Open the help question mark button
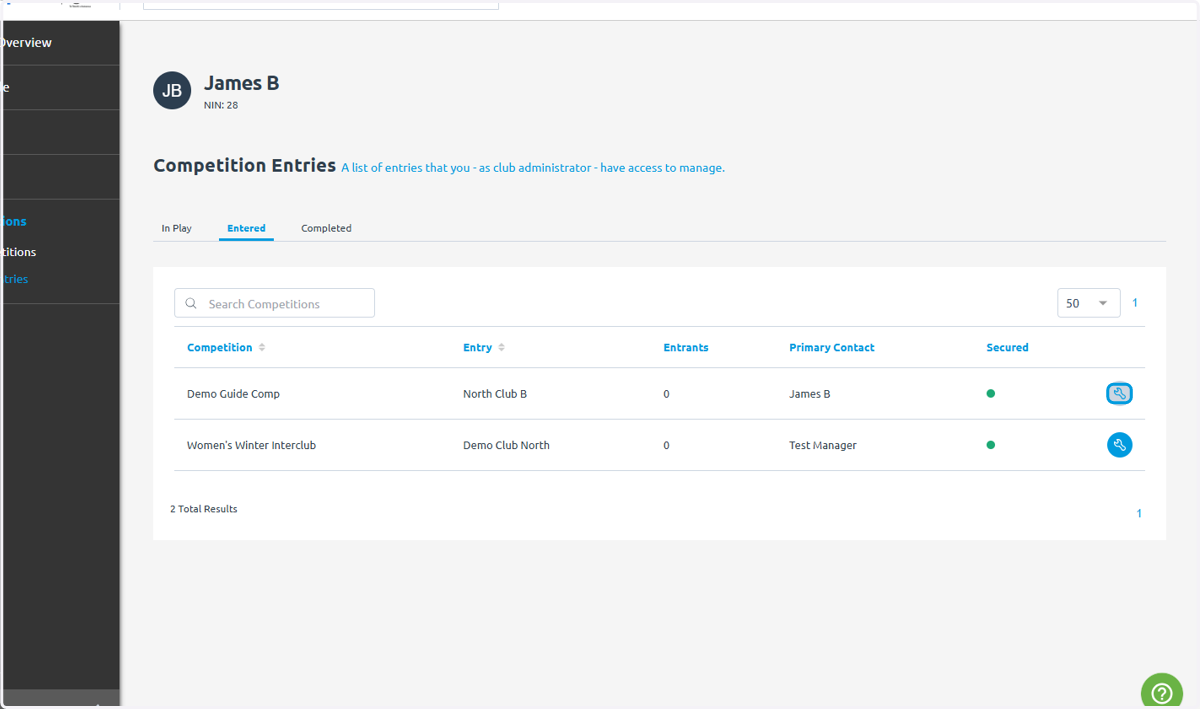This screenshot has width=1200, height=709. coord(1162,691)
